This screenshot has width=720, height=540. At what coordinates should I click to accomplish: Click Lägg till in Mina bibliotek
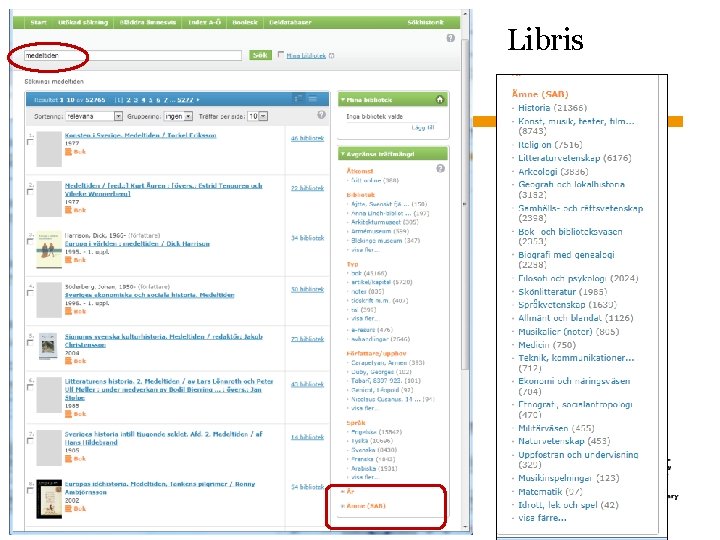423,128
